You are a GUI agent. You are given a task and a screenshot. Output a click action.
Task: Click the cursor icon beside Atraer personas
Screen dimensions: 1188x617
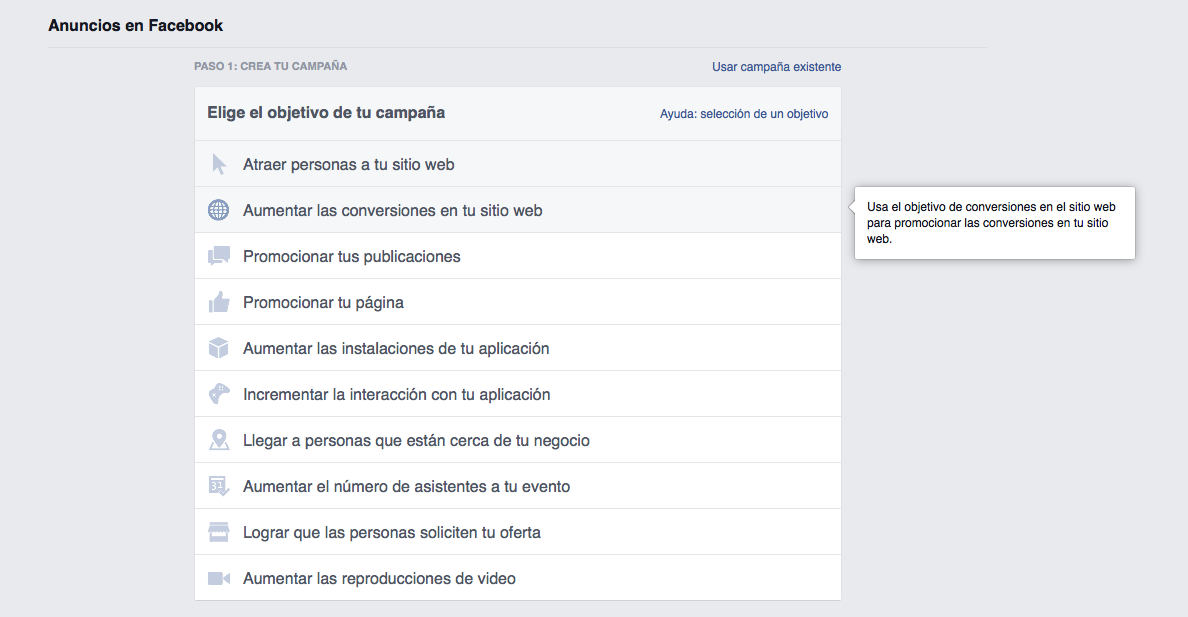coord(219,164)
